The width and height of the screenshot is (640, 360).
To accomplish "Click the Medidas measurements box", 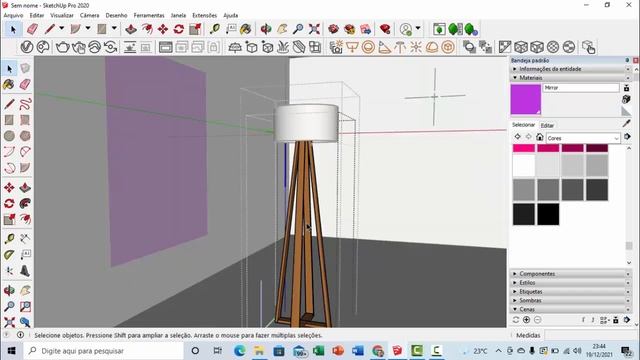I will point(593,335).
